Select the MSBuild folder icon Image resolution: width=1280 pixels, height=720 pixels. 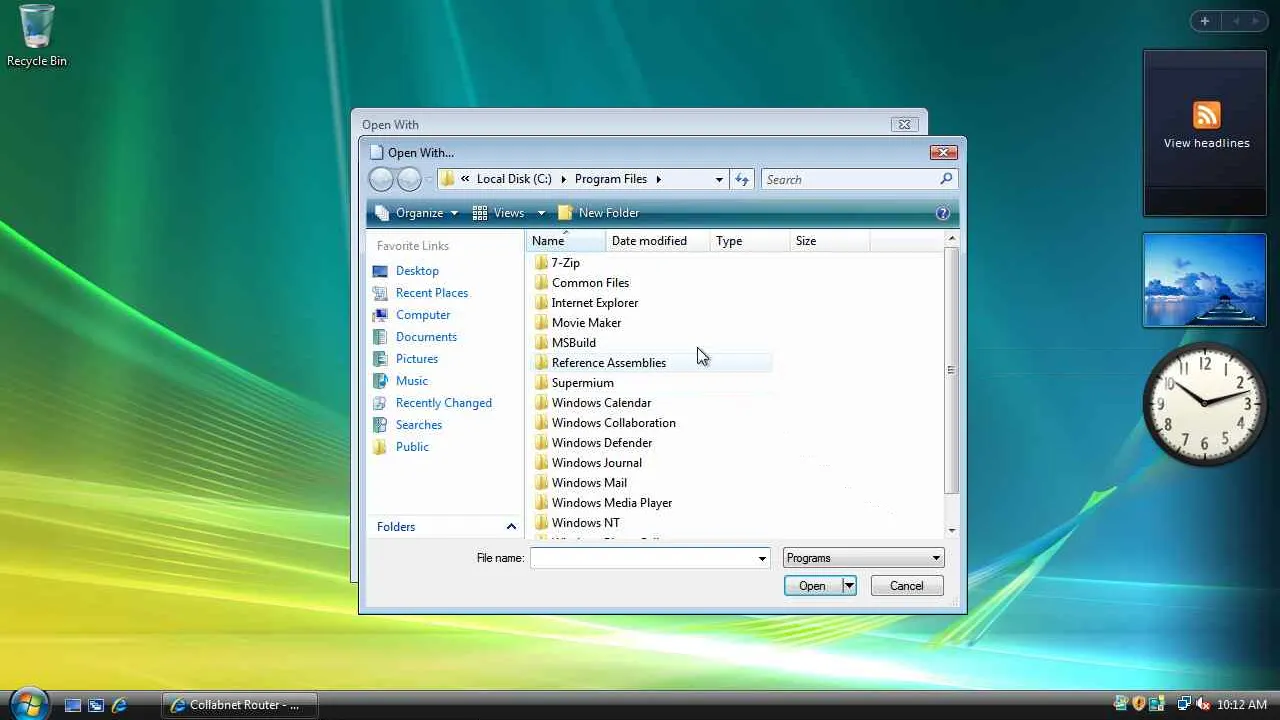[541, 343]
